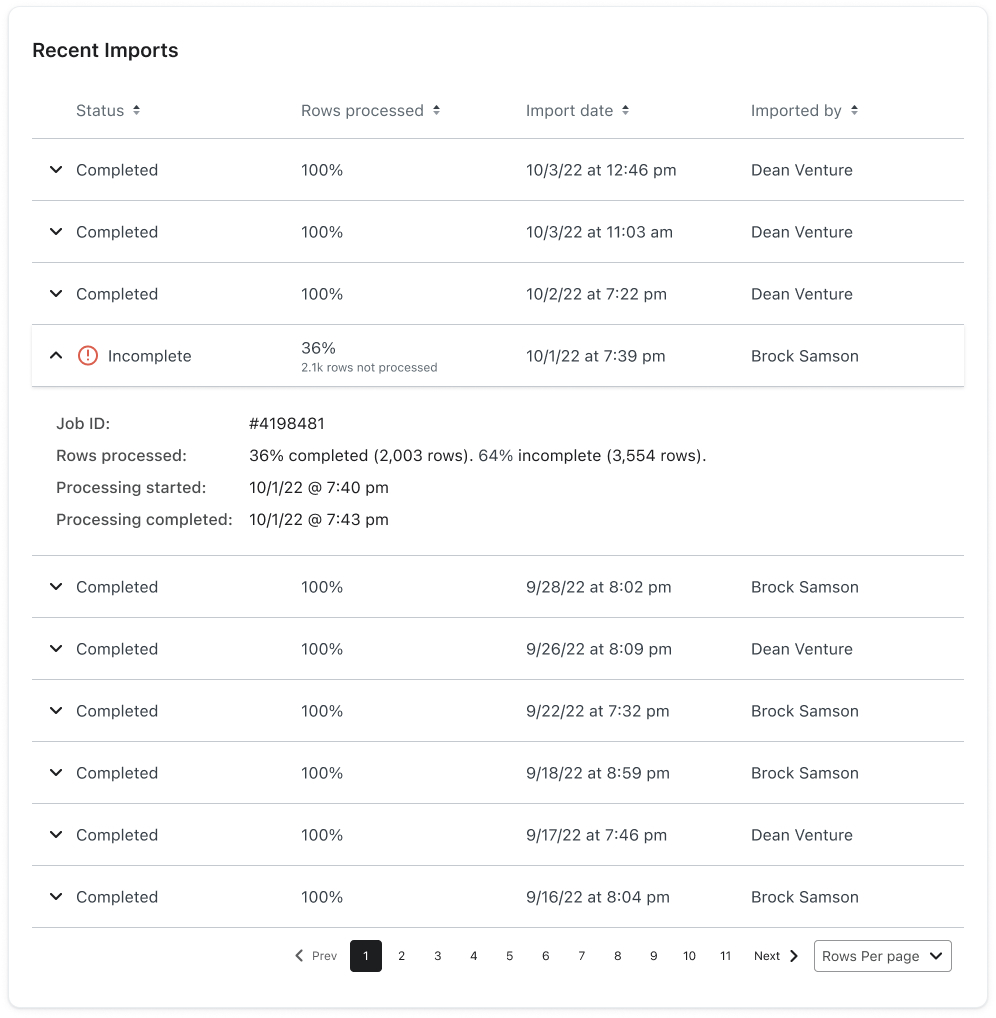The image size is (996, 1018).
Task: Expand the 9/22/22 7:32 pm import row
Action: click(x=56, y=711)
